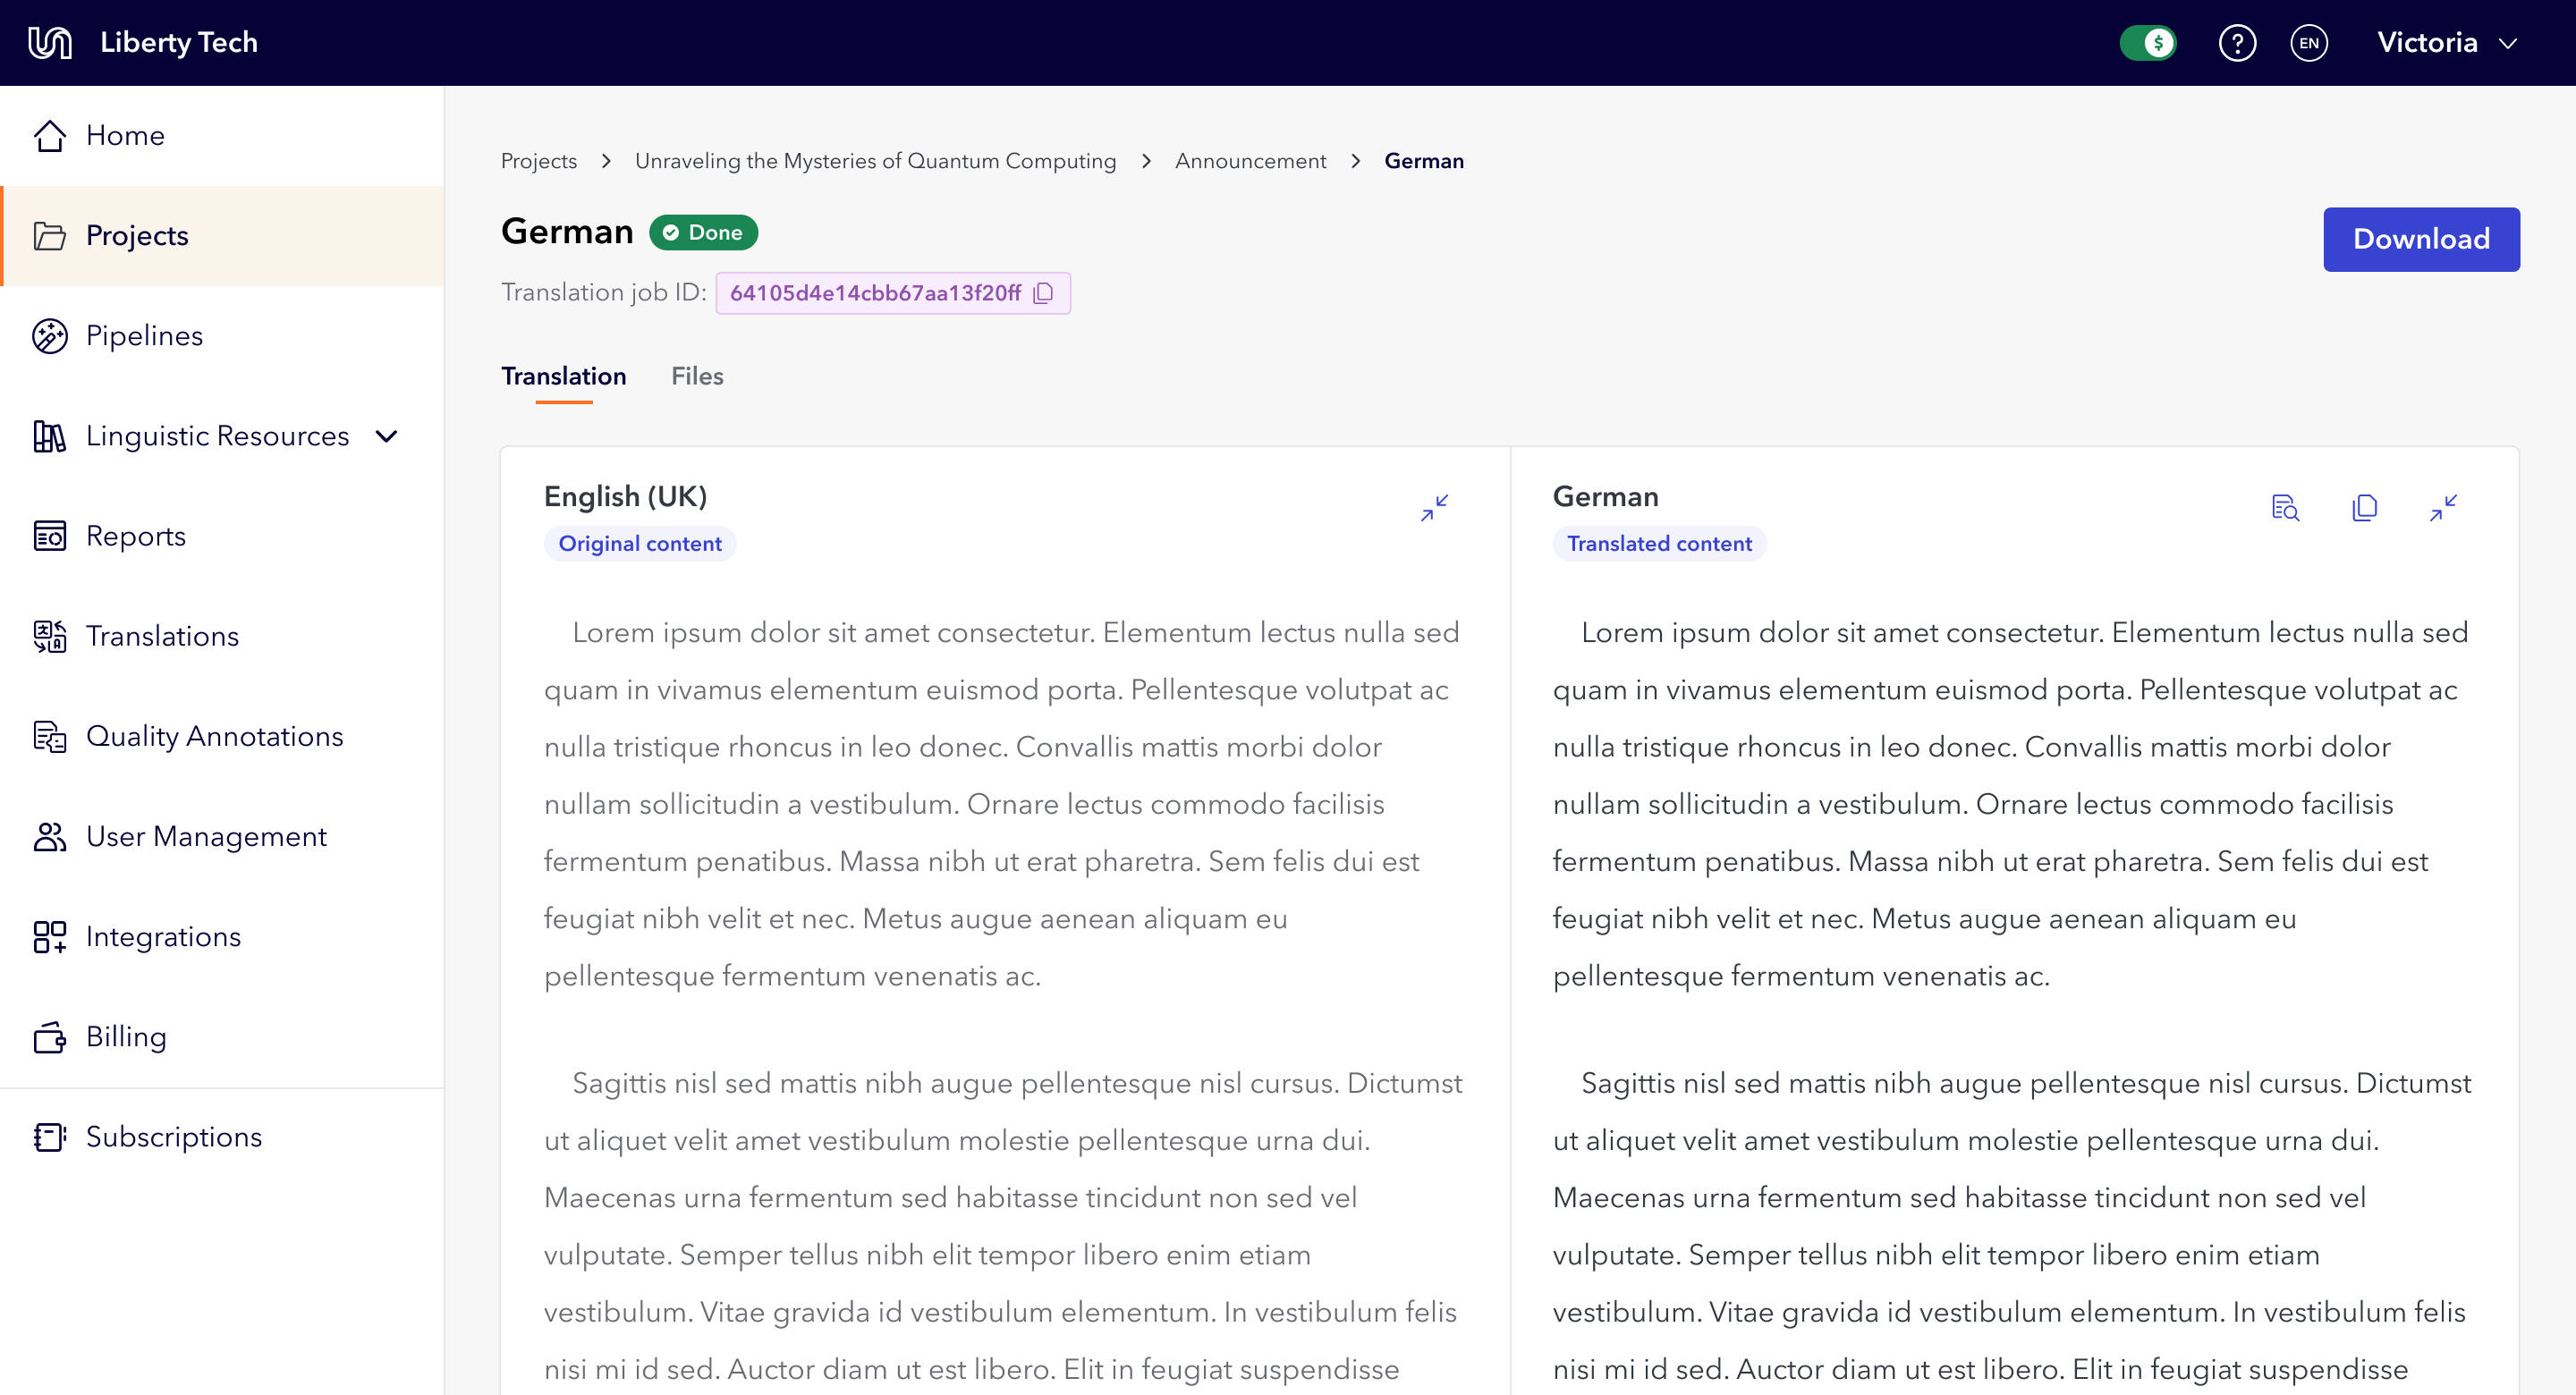This screenshot has width=2576, height=1395.
Task: Go to Integrations
Action: (x=222, y=937)
